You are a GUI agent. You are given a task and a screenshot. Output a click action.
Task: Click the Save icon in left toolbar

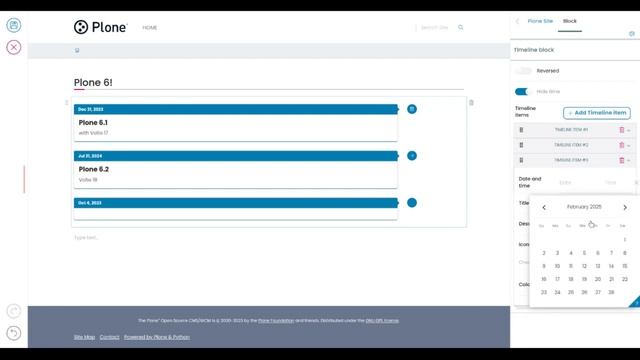13,25
